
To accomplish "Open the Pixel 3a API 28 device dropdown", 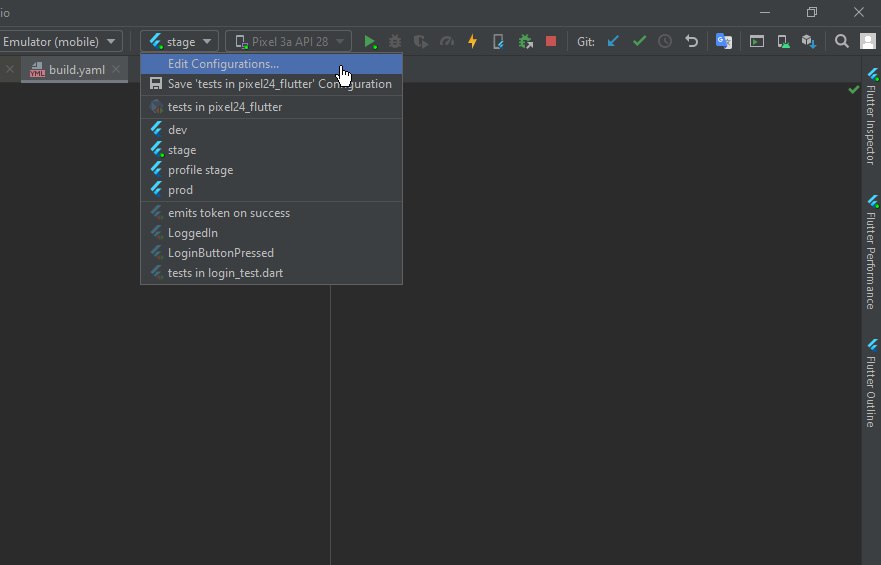I will point(288,42).
